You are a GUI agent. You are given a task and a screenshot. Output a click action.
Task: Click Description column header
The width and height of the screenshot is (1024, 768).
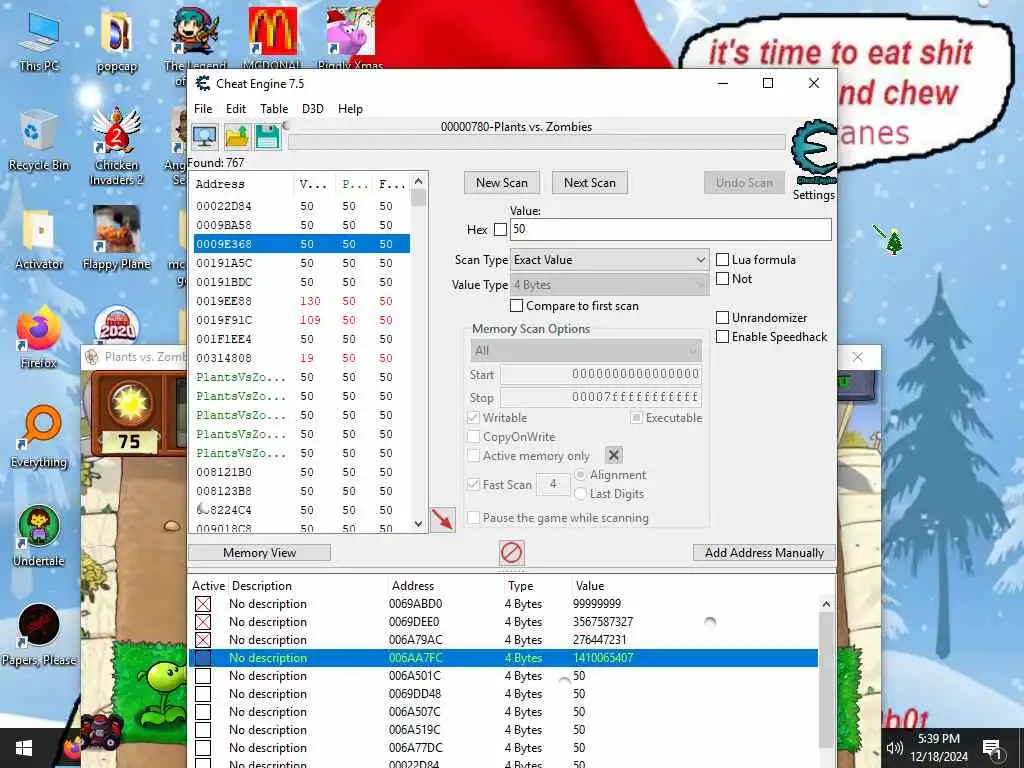(262, 586)
